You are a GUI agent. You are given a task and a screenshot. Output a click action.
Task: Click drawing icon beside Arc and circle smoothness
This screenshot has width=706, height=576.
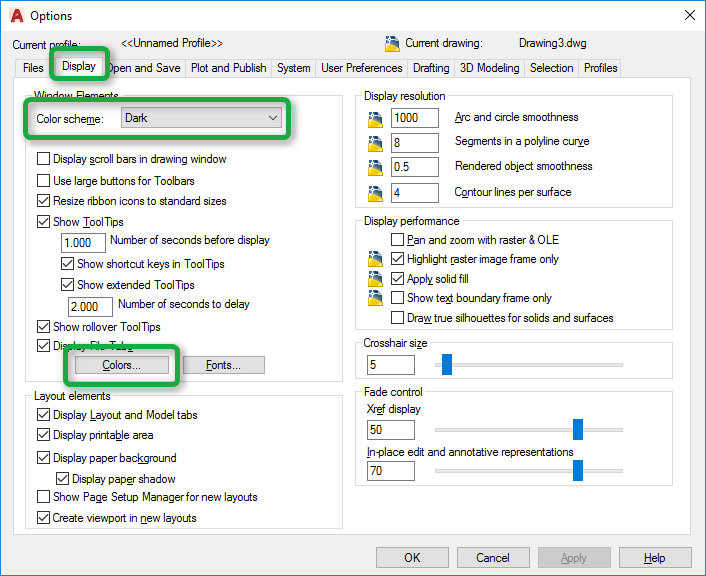click(x=375, y=118)
